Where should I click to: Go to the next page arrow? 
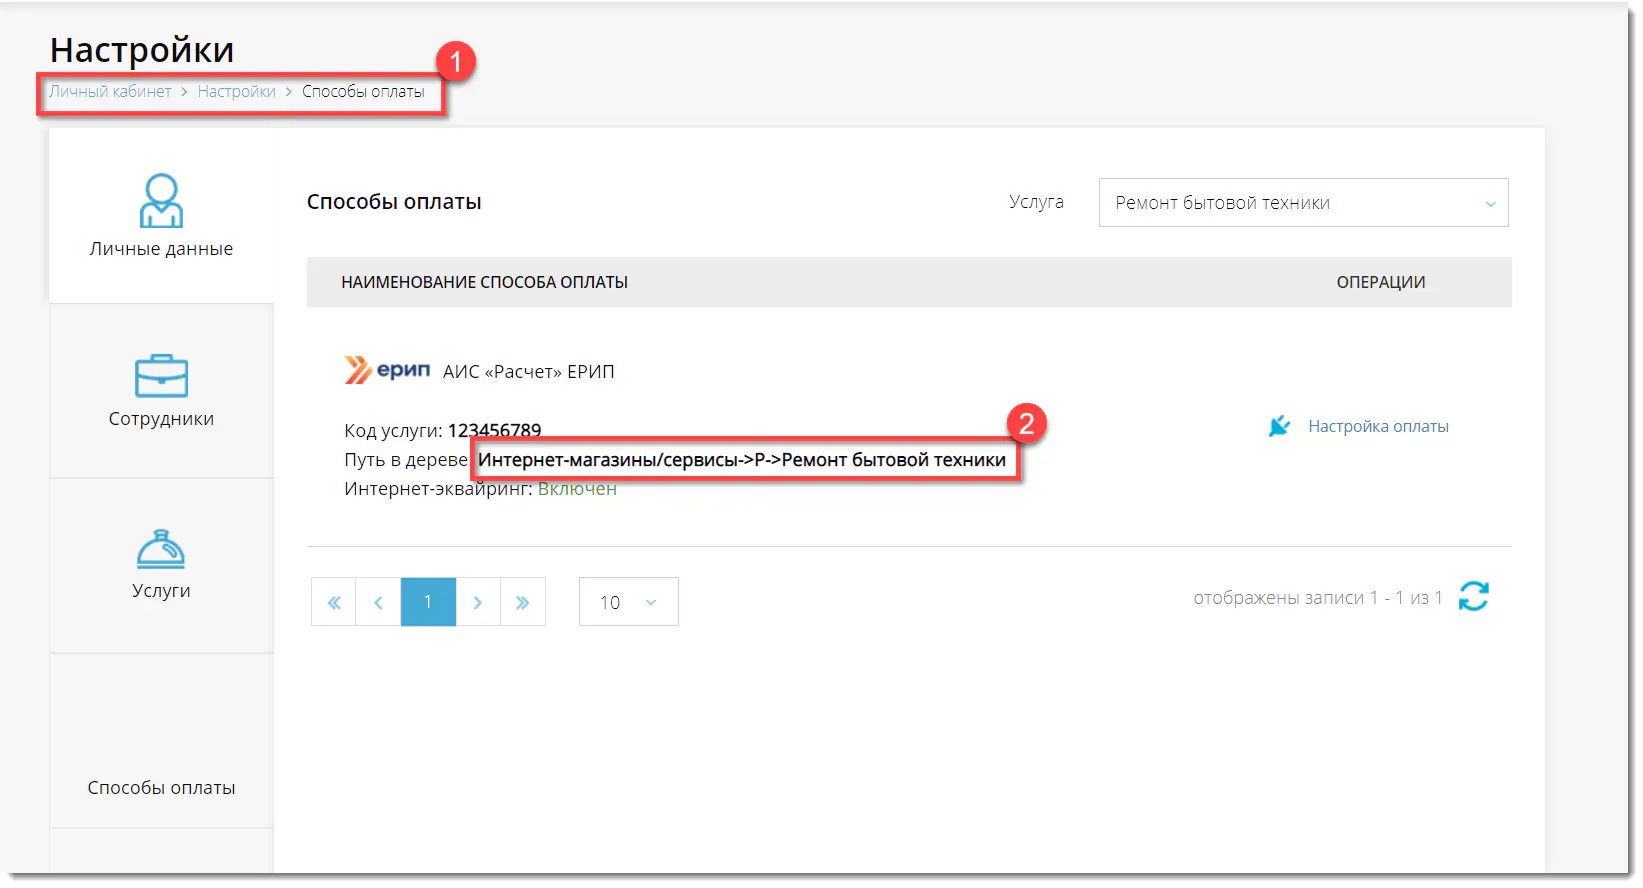pos(477,602)
